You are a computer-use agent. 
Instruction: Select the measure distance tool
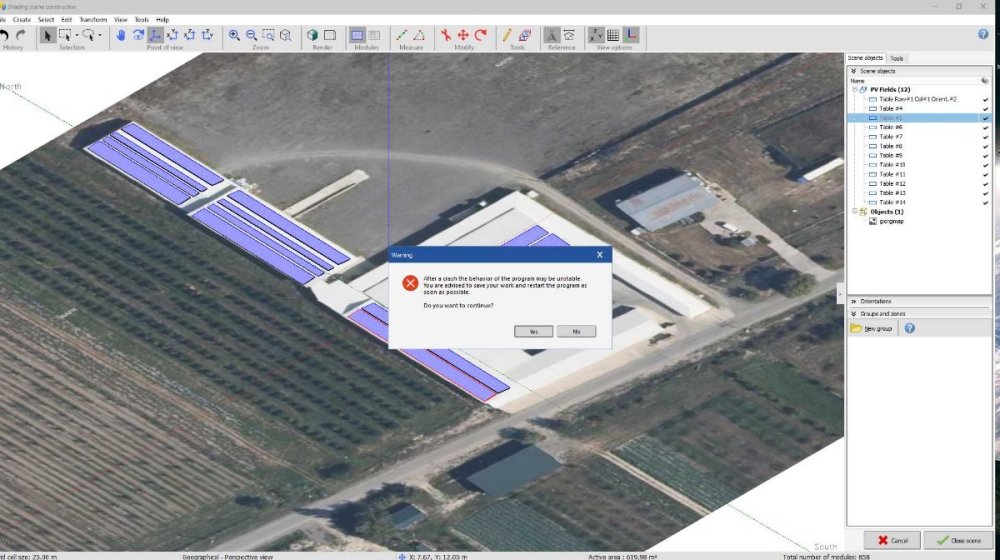click(402, 35)
